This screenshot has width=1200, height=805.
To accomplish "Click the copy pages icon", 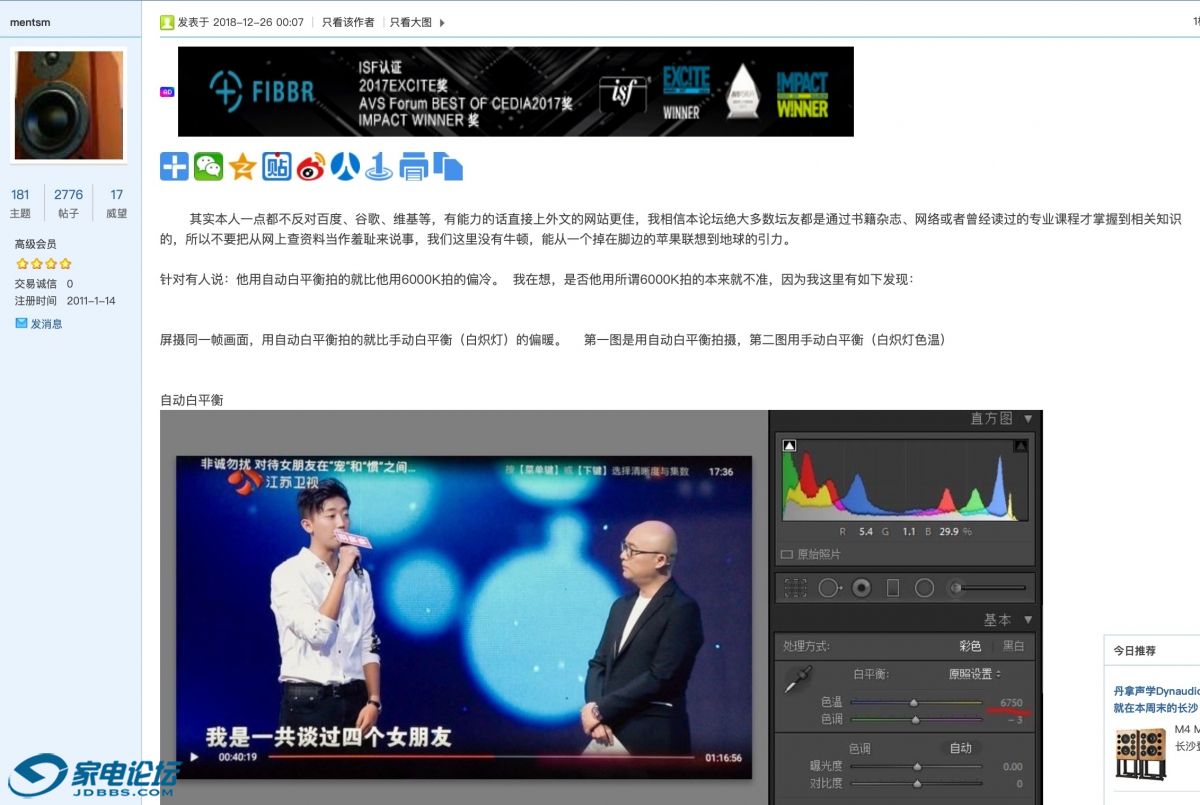I will pyautogui.click(x=448, y=167).
